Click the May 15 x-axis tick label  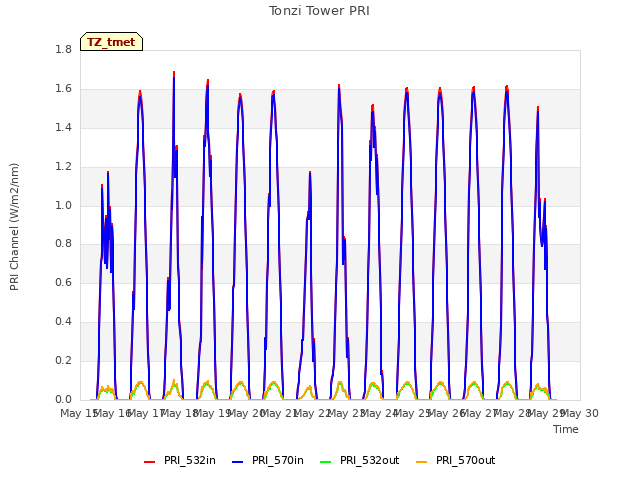78,413
